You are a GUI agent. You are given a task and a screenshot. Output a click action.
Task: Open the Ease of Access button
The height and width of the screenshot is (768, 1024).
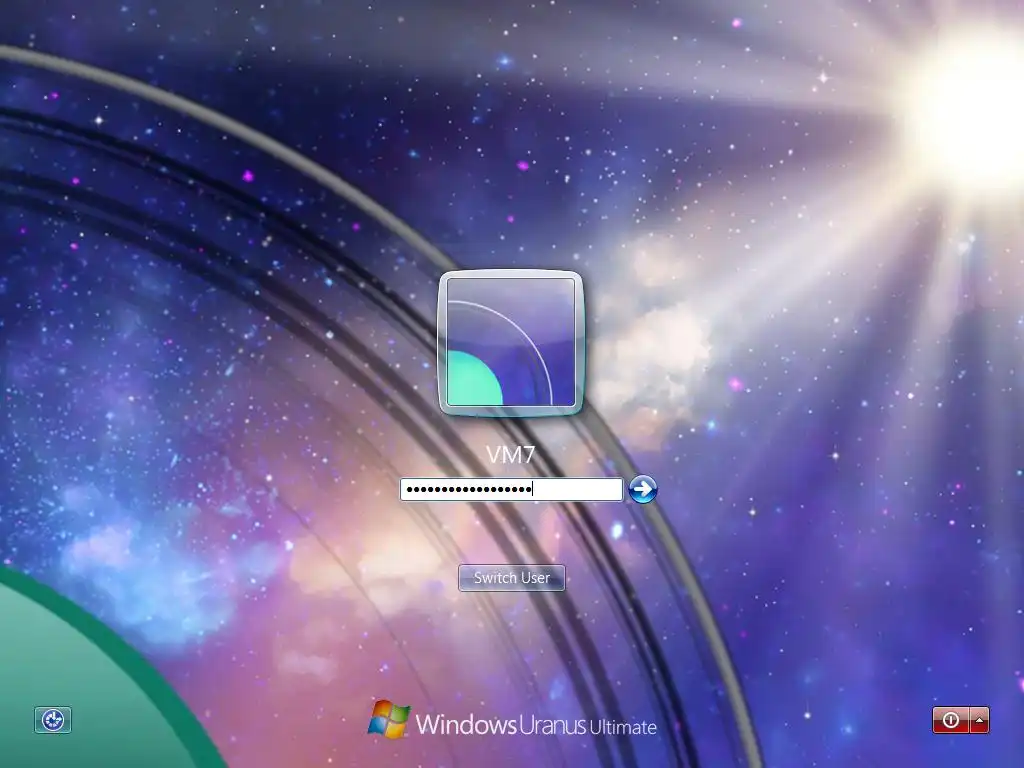pyautogui.click(x=53, y=720)
